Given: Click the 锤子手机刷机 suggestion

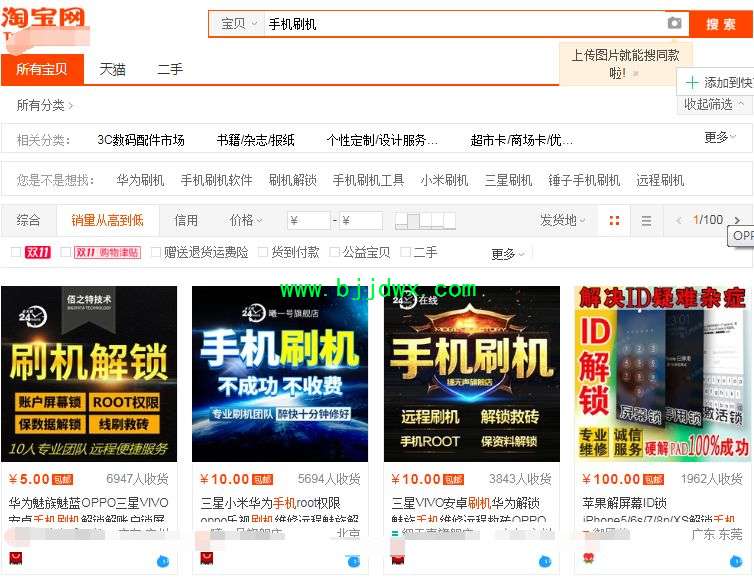Looking at the screenshot, I should click(x=584, y=180).
